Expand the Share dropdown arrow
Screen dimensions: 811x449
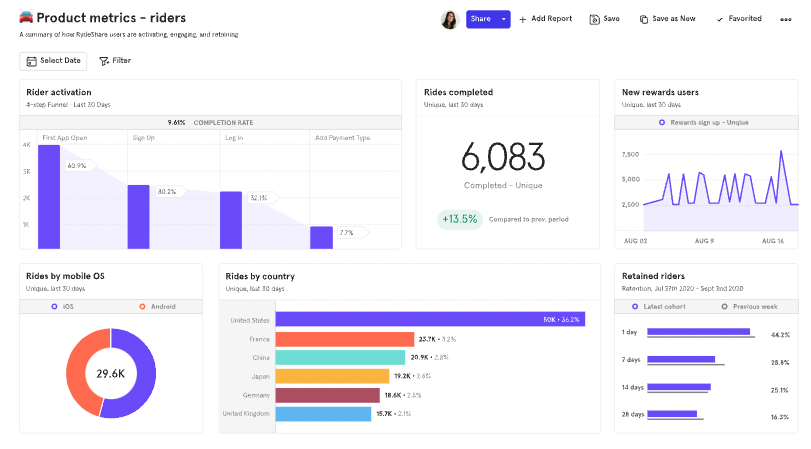504,19
